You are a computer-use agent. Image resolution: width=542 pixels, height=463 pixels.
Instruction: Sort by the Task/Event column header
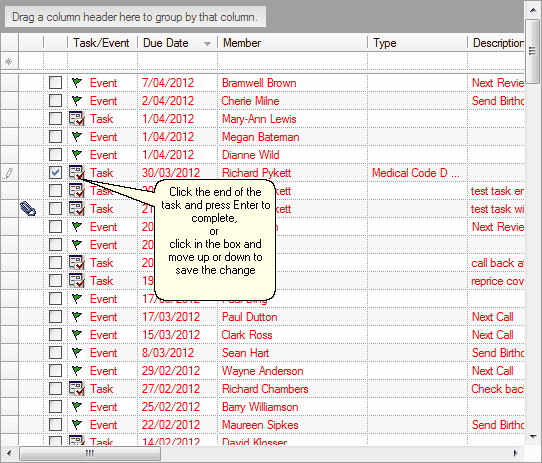coord(102,43)
